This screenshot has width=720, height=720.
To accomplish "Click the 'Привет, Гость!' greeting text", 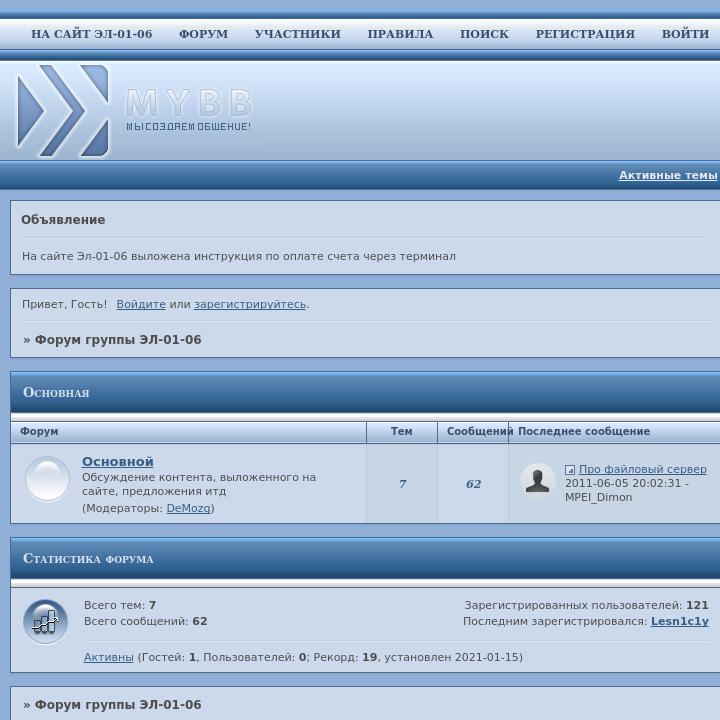I will (64, 304).
